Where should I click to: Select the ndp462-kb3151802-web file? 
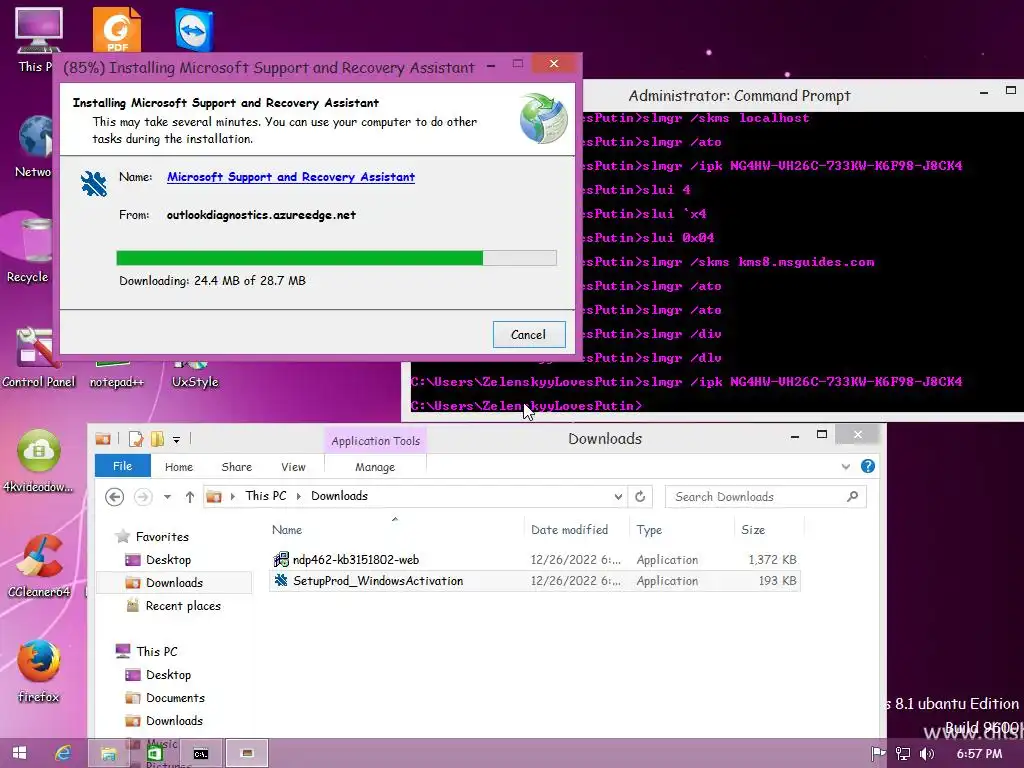534,560
